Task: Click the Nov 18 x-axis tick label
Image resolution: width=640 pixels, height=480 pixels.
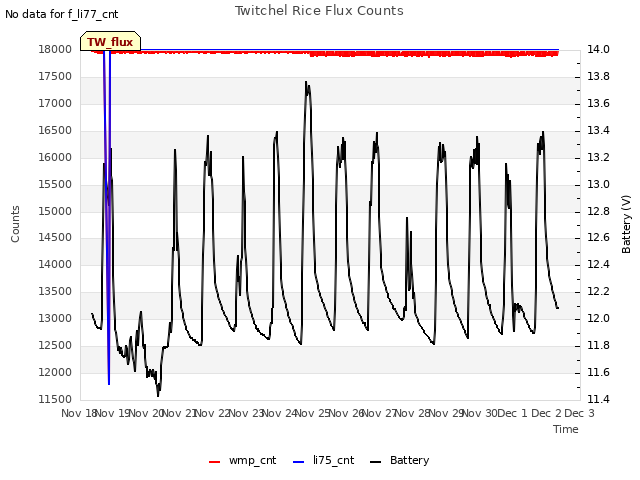Action: click(x=80, y=413)
